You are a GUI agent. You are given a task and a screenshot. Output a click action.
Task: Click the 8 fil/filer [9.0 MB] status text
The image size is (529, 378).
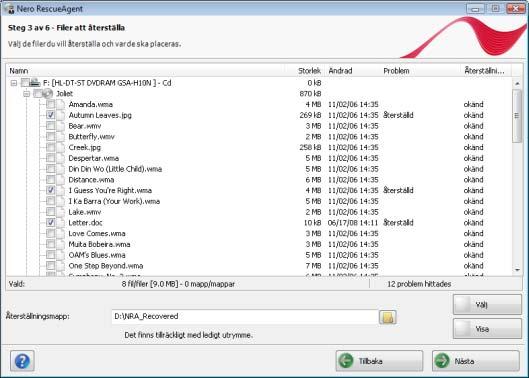point(178,284)
